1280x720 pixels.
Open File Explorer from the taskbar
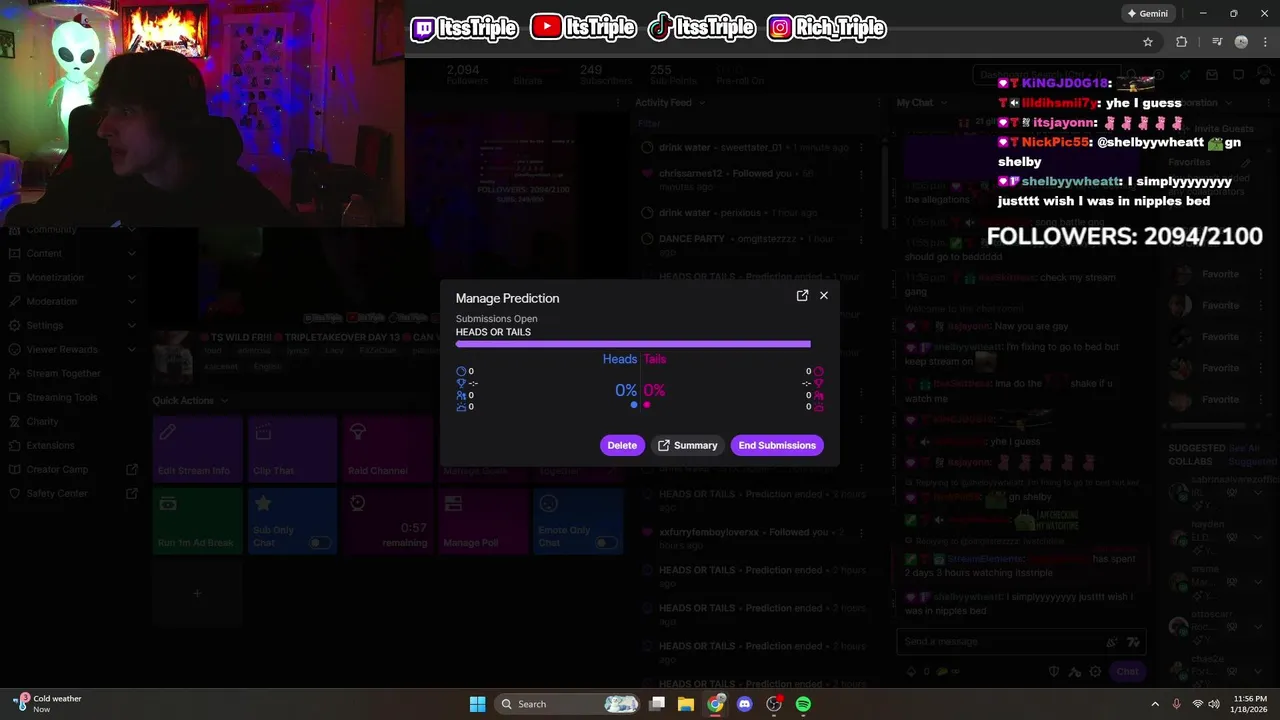coord(686,704)
